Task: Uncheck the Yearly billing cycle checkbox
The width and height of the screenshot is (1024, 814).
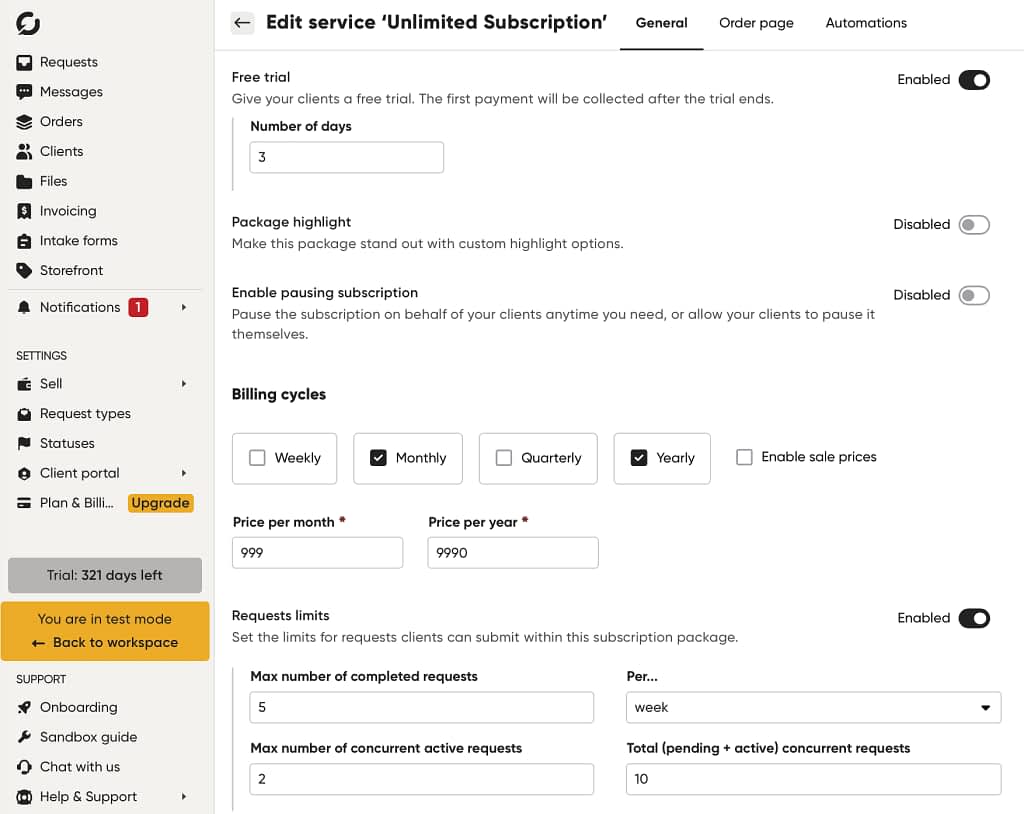Action: coord(639,458)
